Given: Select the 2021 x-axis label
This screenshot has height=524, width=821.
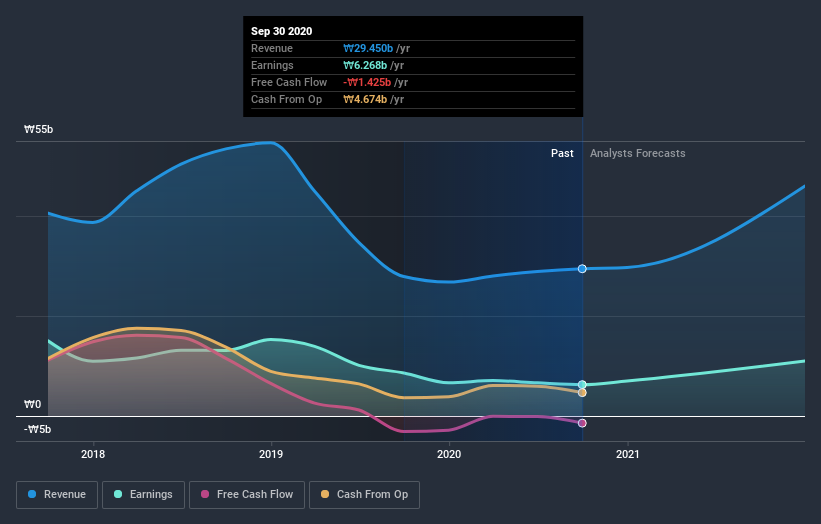Looking at the screenshot, I should 628,454.
